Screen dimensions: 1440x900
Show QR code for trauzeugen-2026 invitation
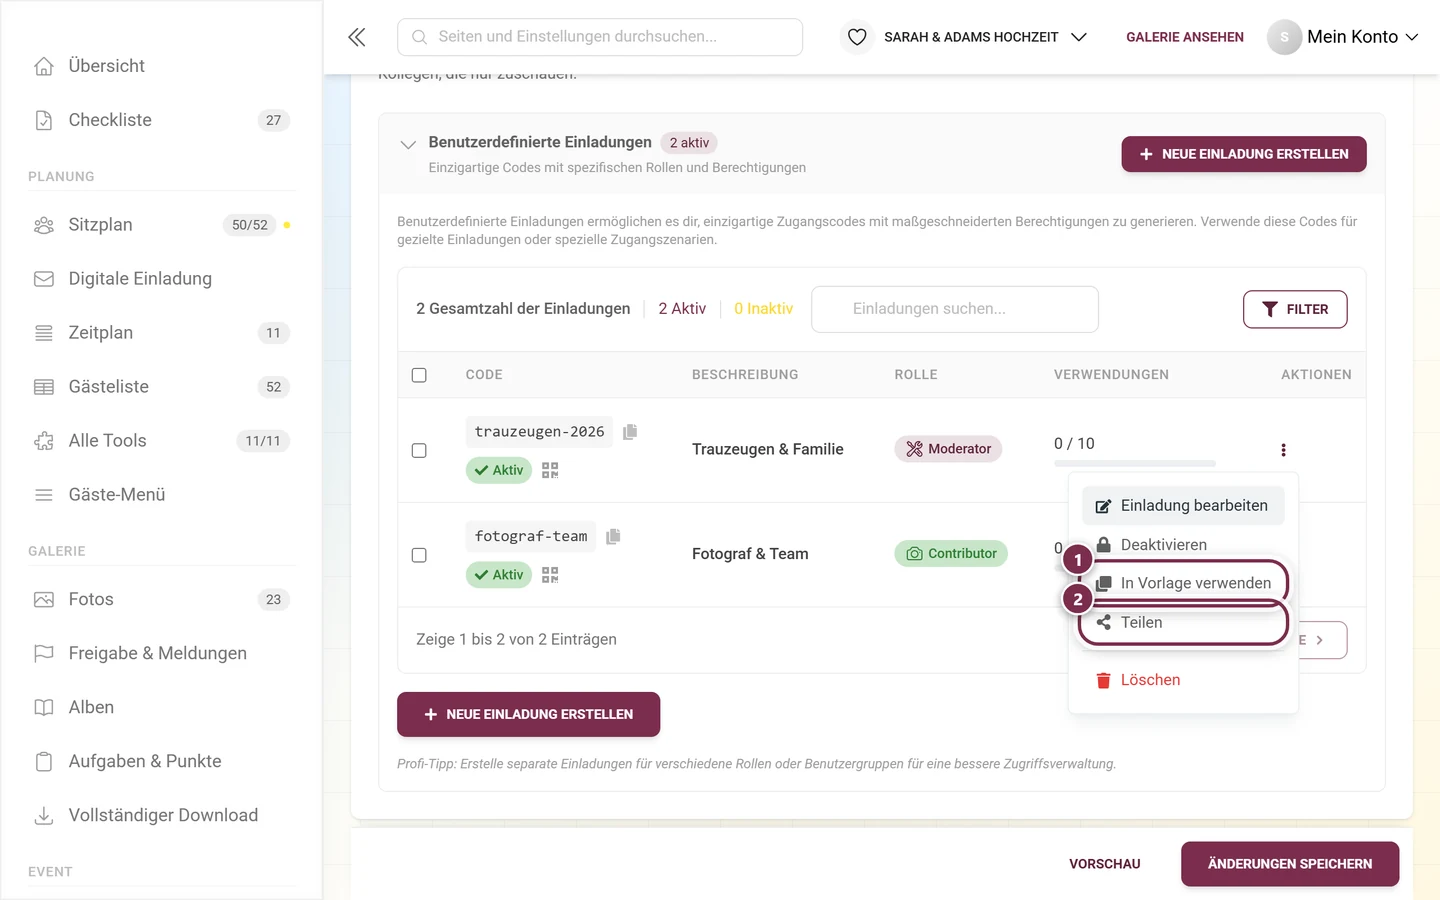pos(550,470)
